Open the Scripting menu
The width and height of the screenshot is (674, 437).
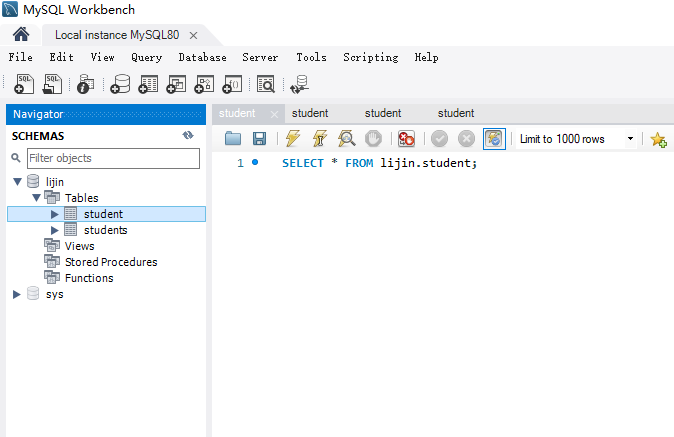coord(371,57)
